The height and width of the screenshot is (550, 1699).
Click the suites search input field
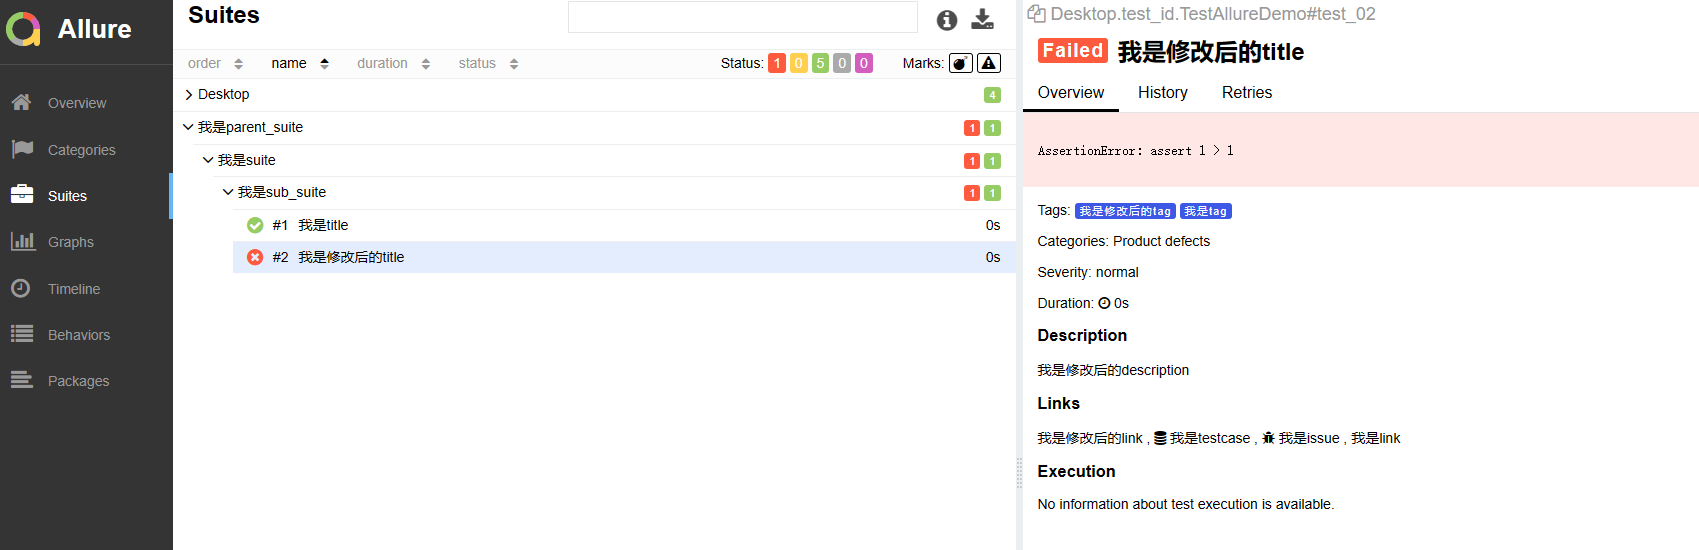click(x=742, y=17)
